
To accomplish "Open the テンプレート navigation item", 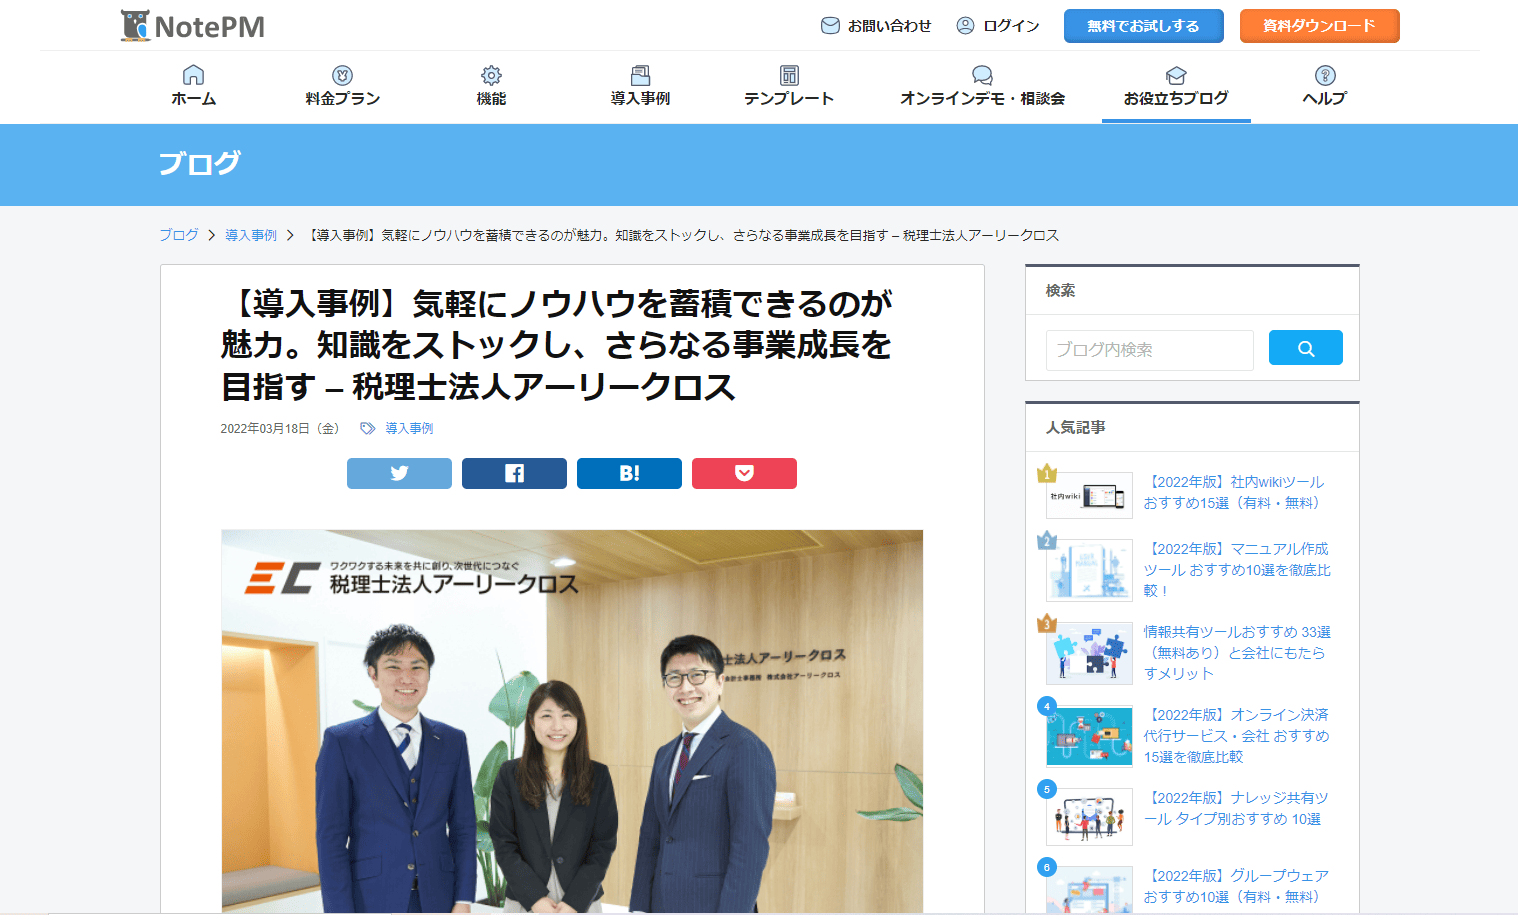I will 789,86.
